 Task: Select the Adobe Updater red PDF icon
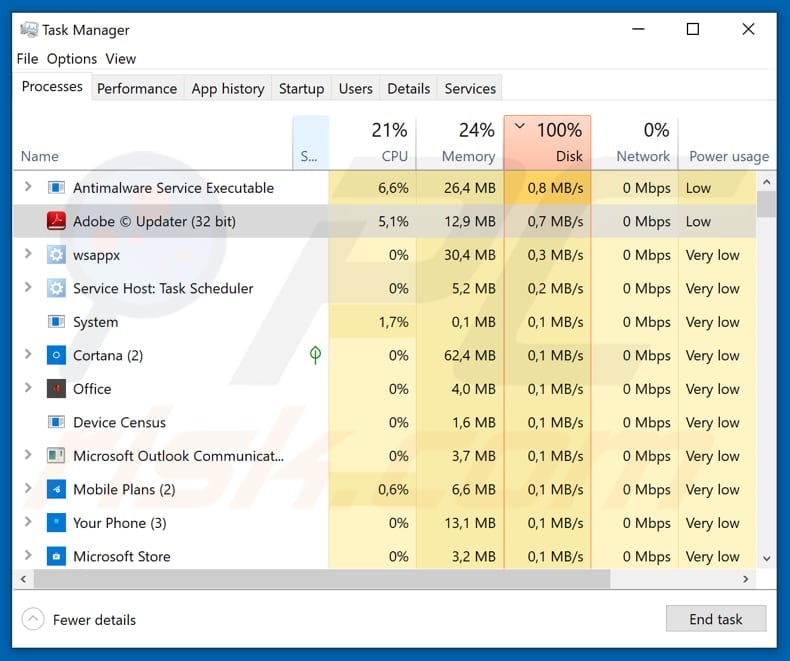click(x=56, y=221)
